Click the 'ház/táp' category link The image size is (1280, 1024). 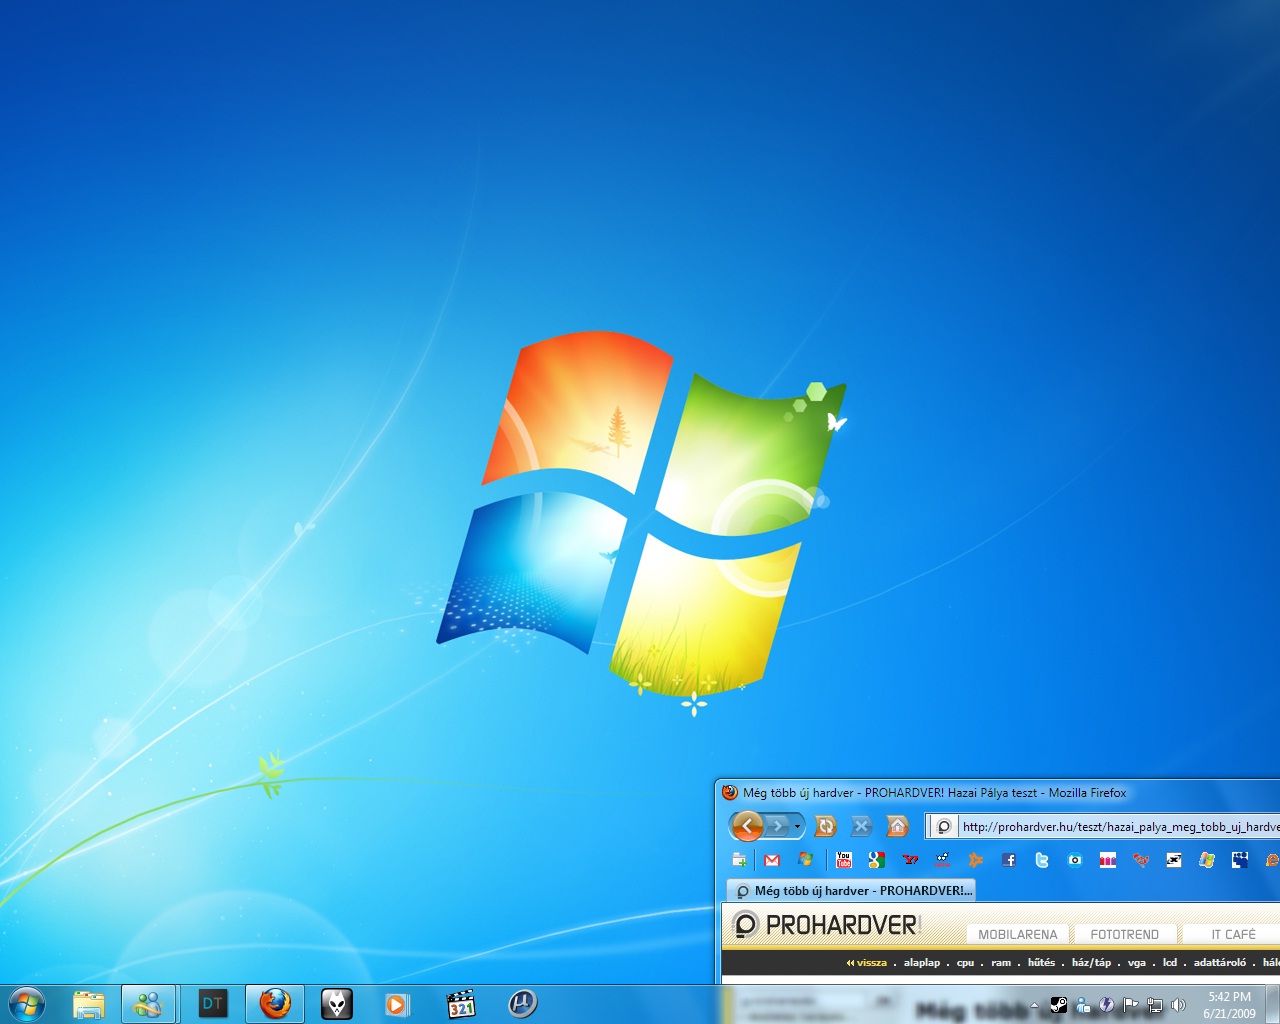1091,963
